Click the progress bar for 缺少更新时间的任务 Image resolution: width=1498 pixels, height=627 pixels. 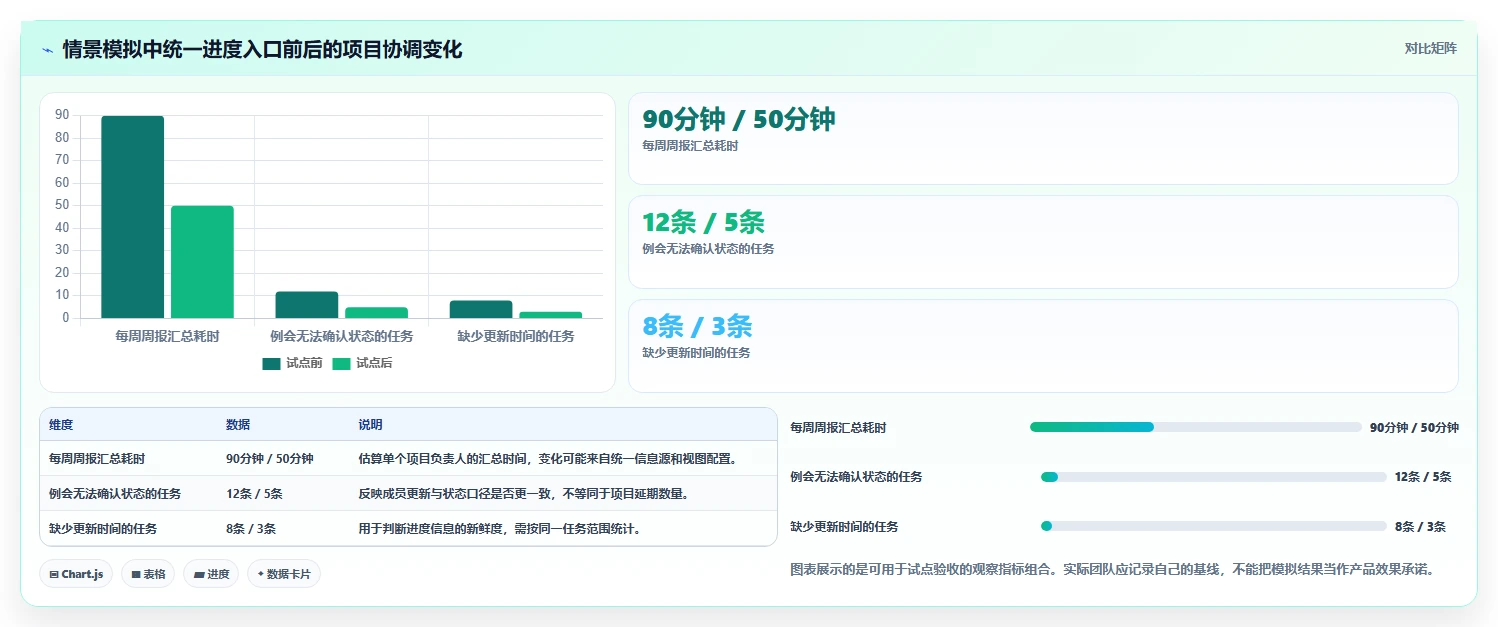coord(1214,526)
